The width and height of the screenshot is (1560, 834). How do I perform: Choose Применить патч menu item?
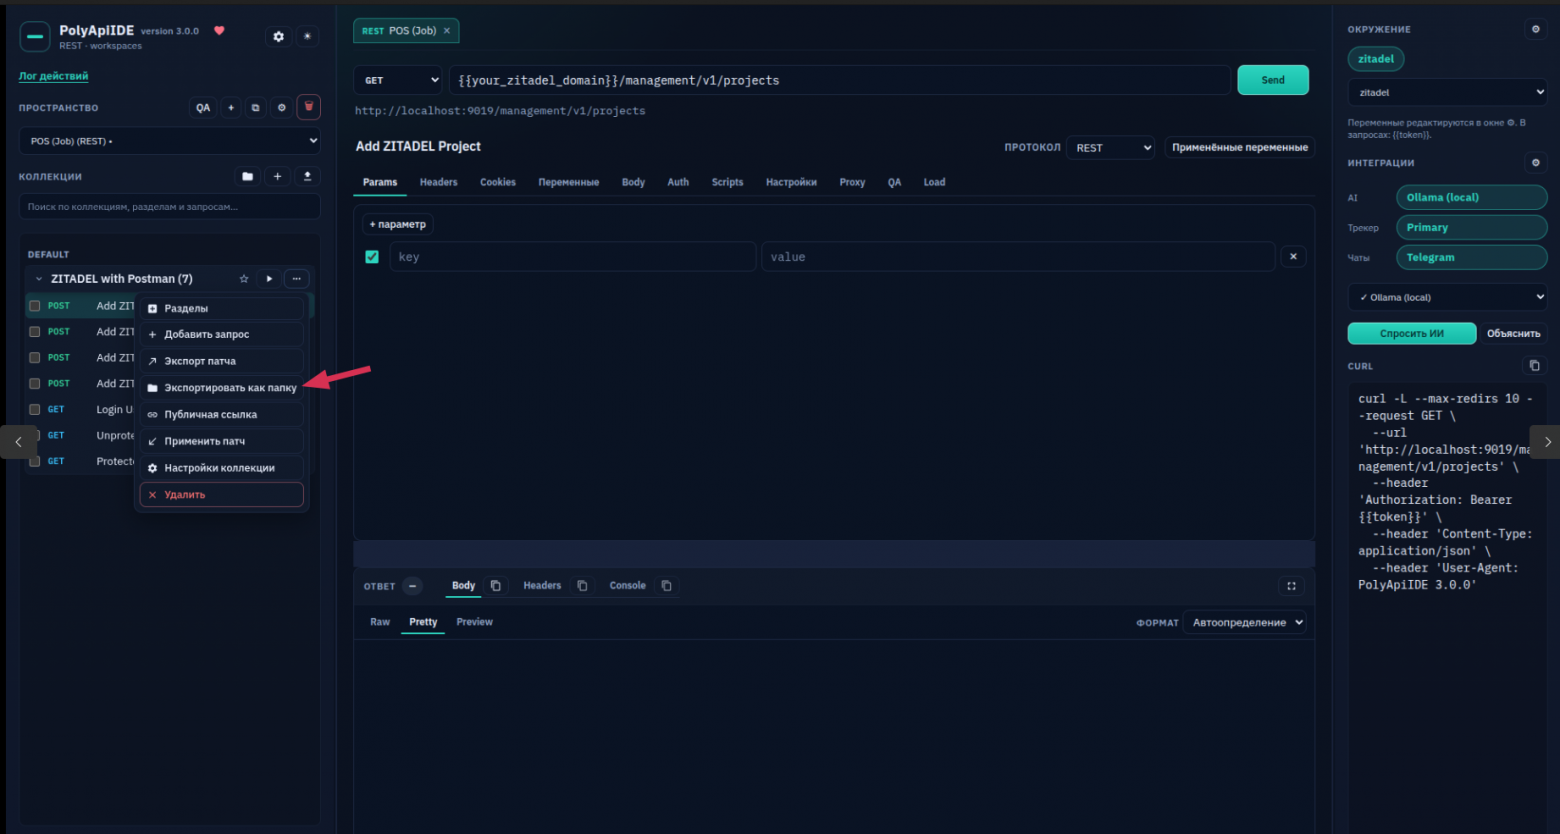point(222,441)
